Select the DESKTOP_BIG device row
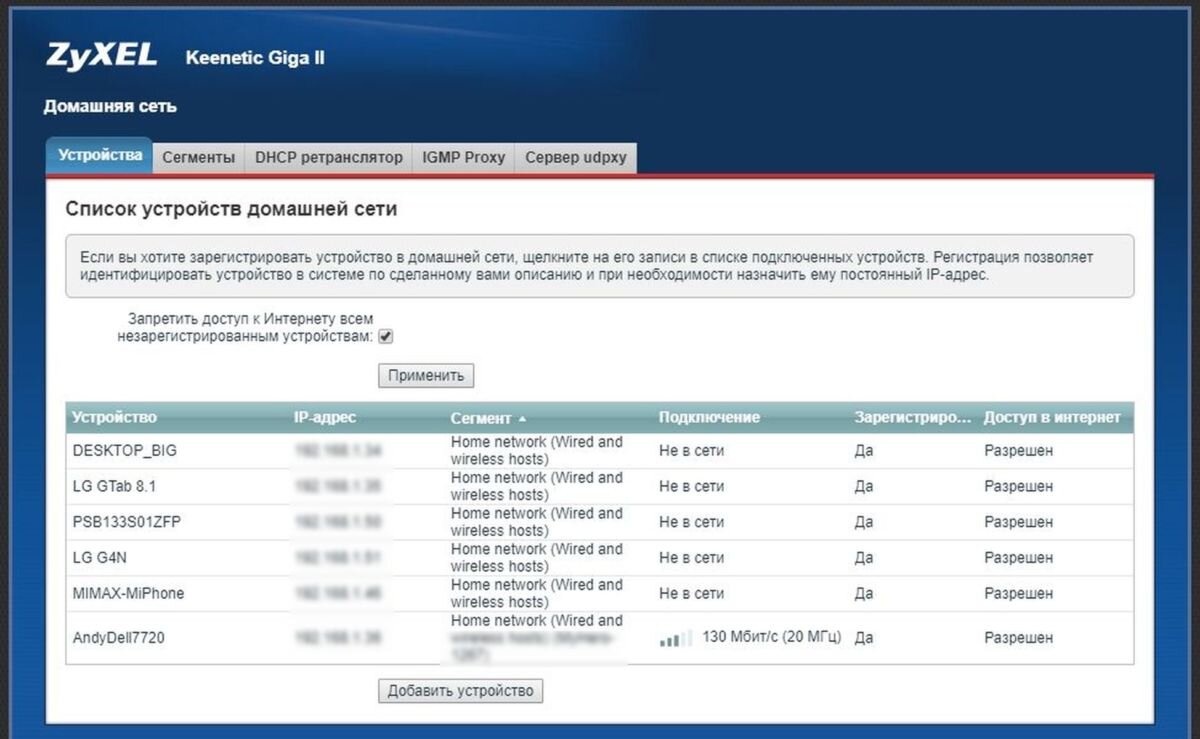This screenshot has width=1200, height=739. 600,451
